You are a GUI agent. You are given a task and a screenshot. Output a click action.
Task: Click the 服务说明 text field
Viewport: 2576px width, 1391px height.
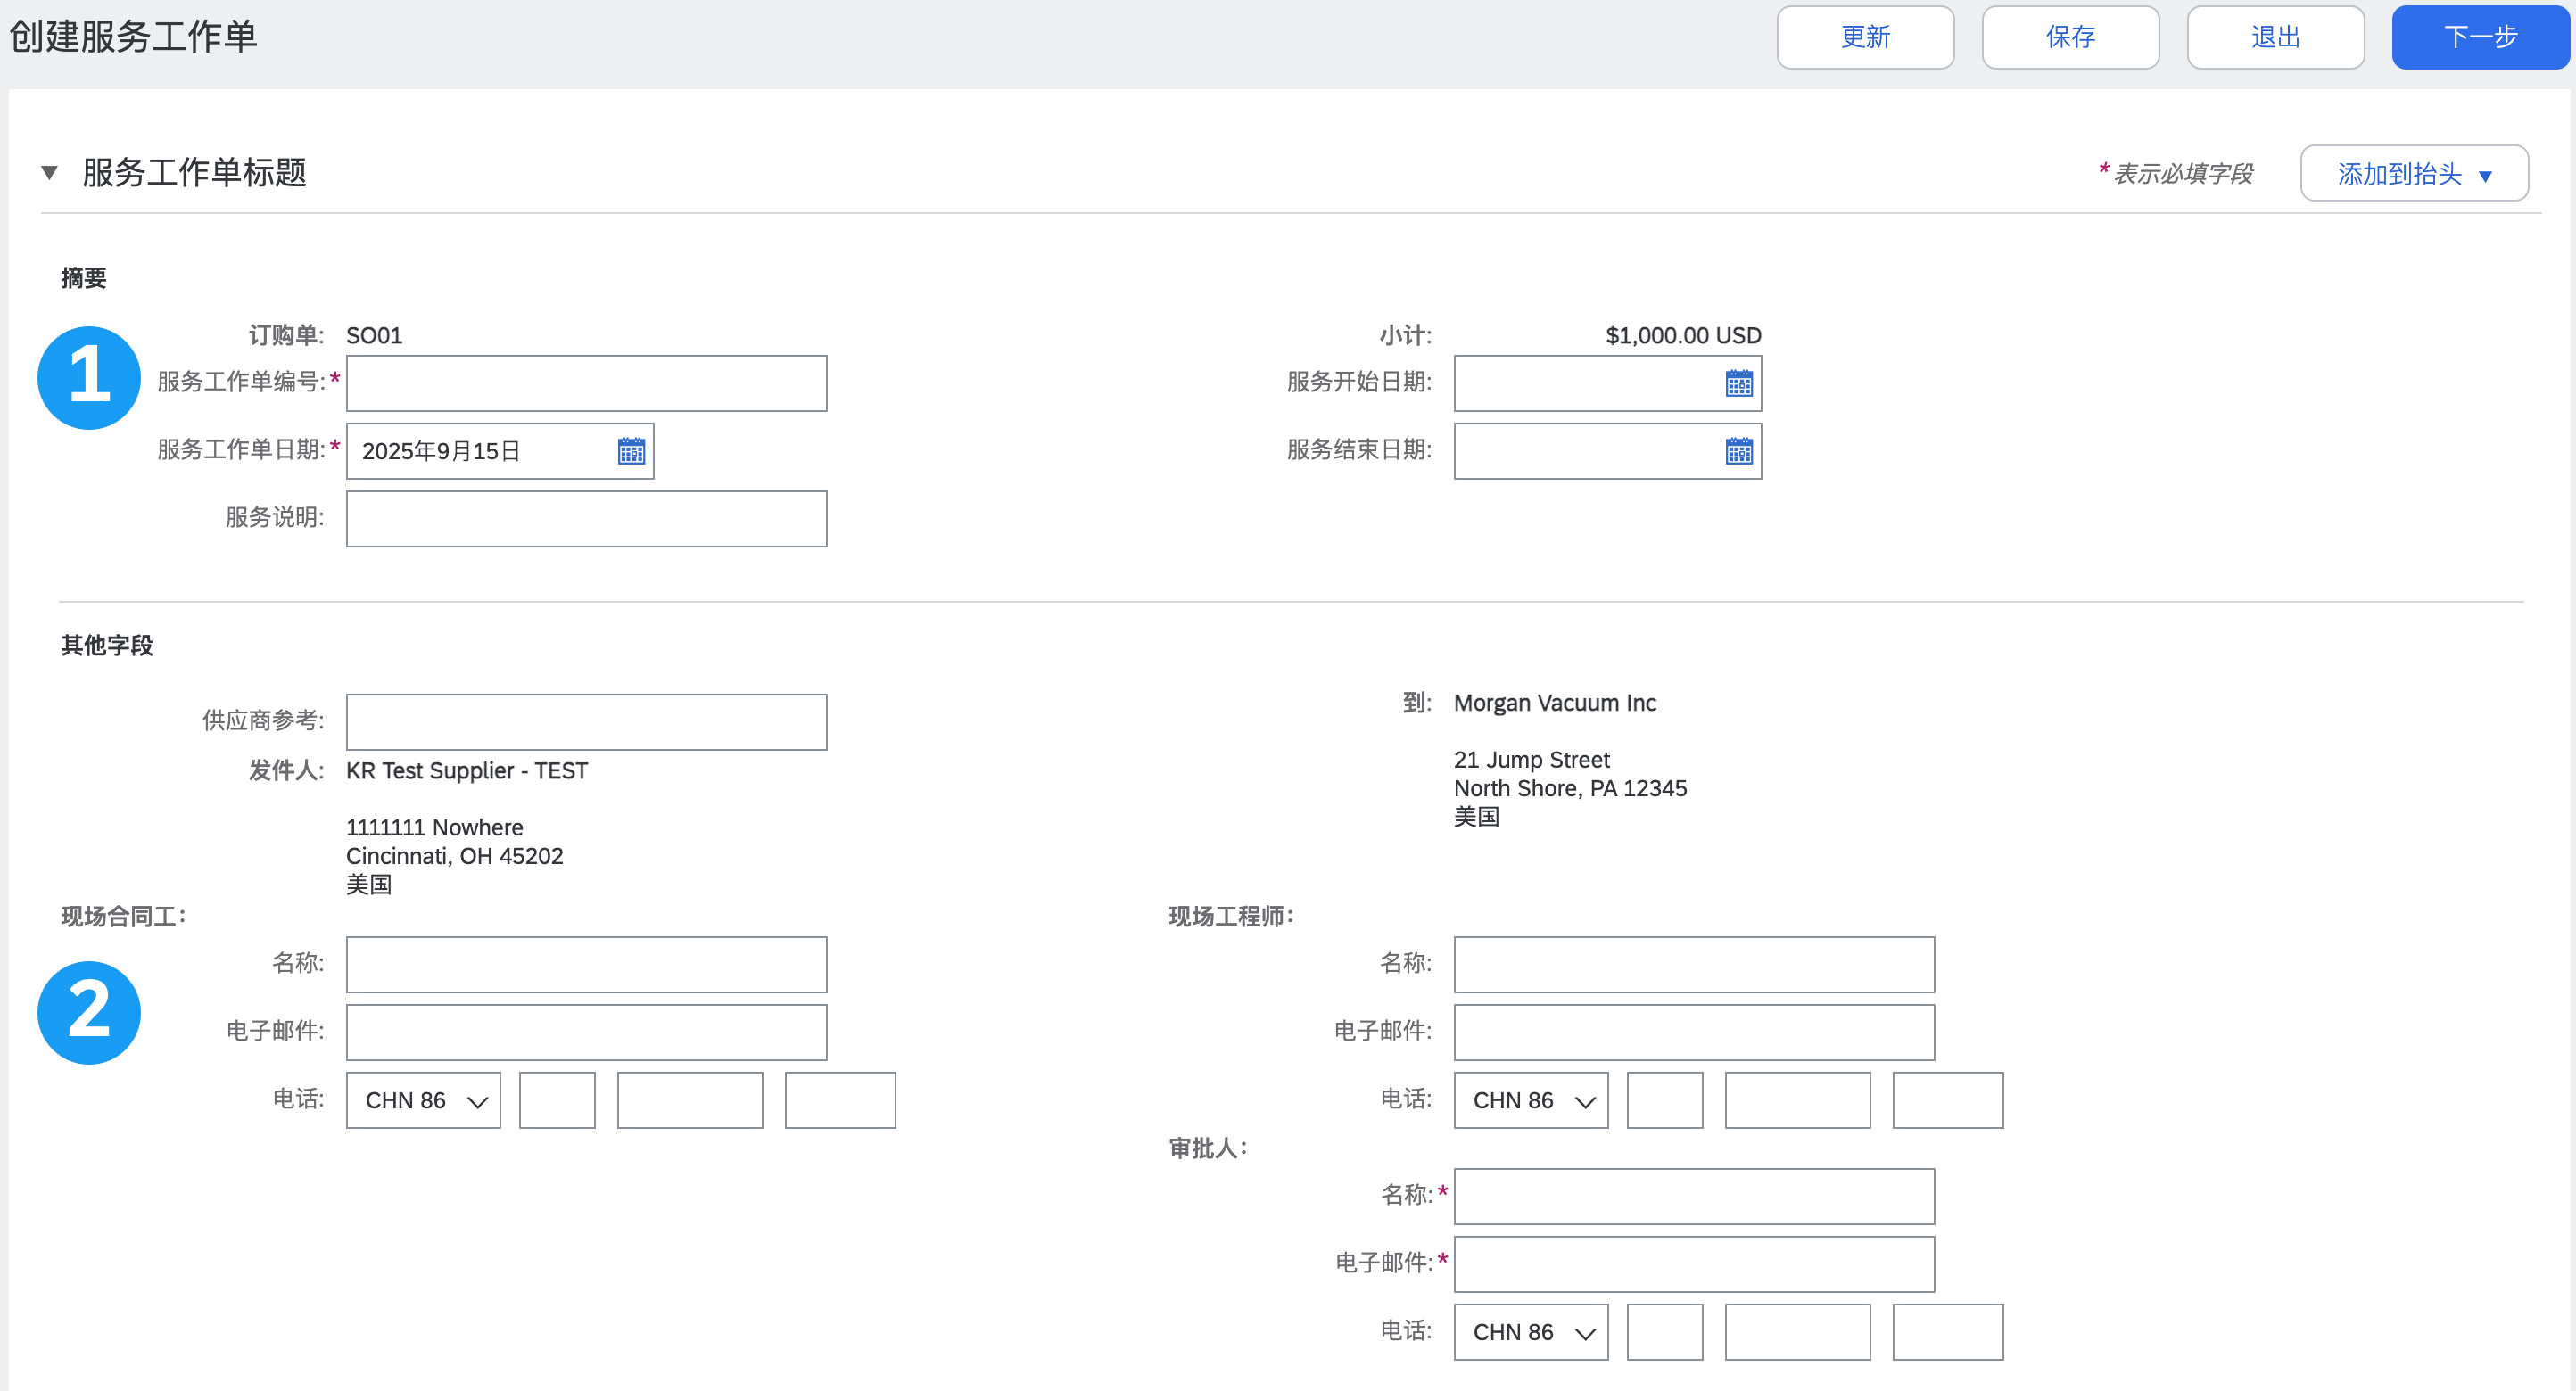[x=586, y=518]
